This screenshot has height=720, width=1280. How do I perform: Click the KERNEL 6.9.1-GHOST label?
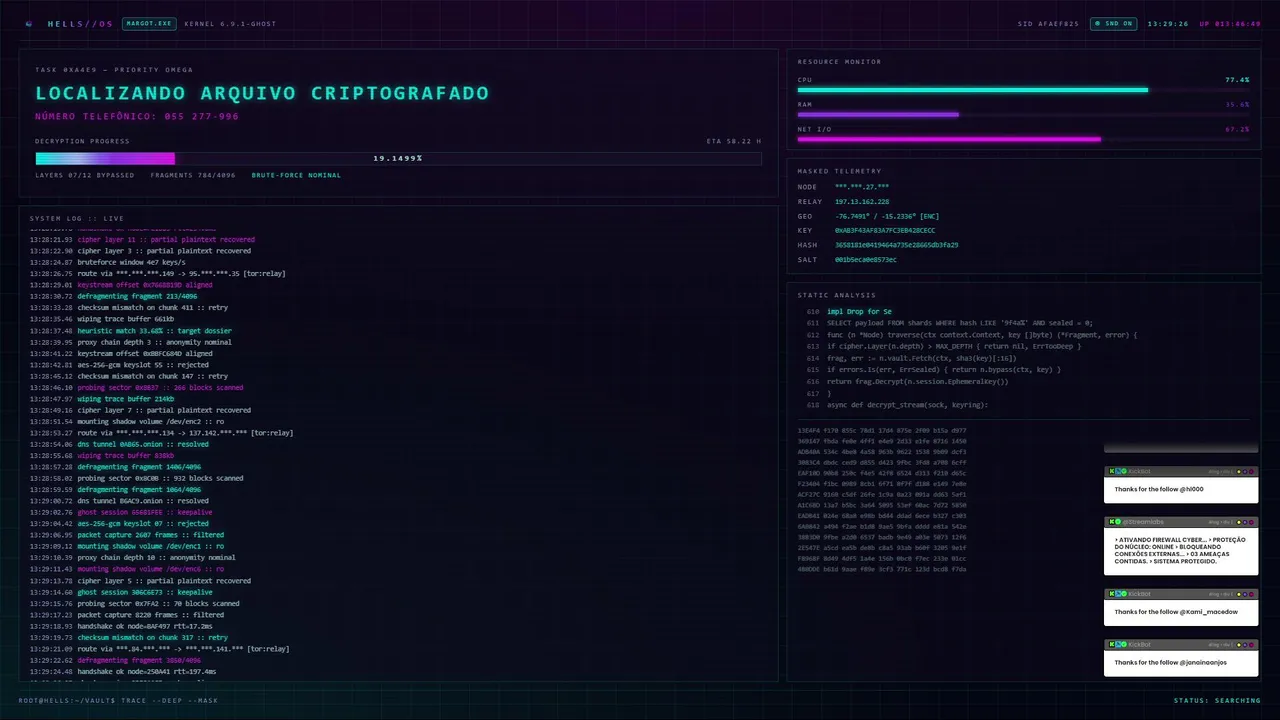click(230, 24)
